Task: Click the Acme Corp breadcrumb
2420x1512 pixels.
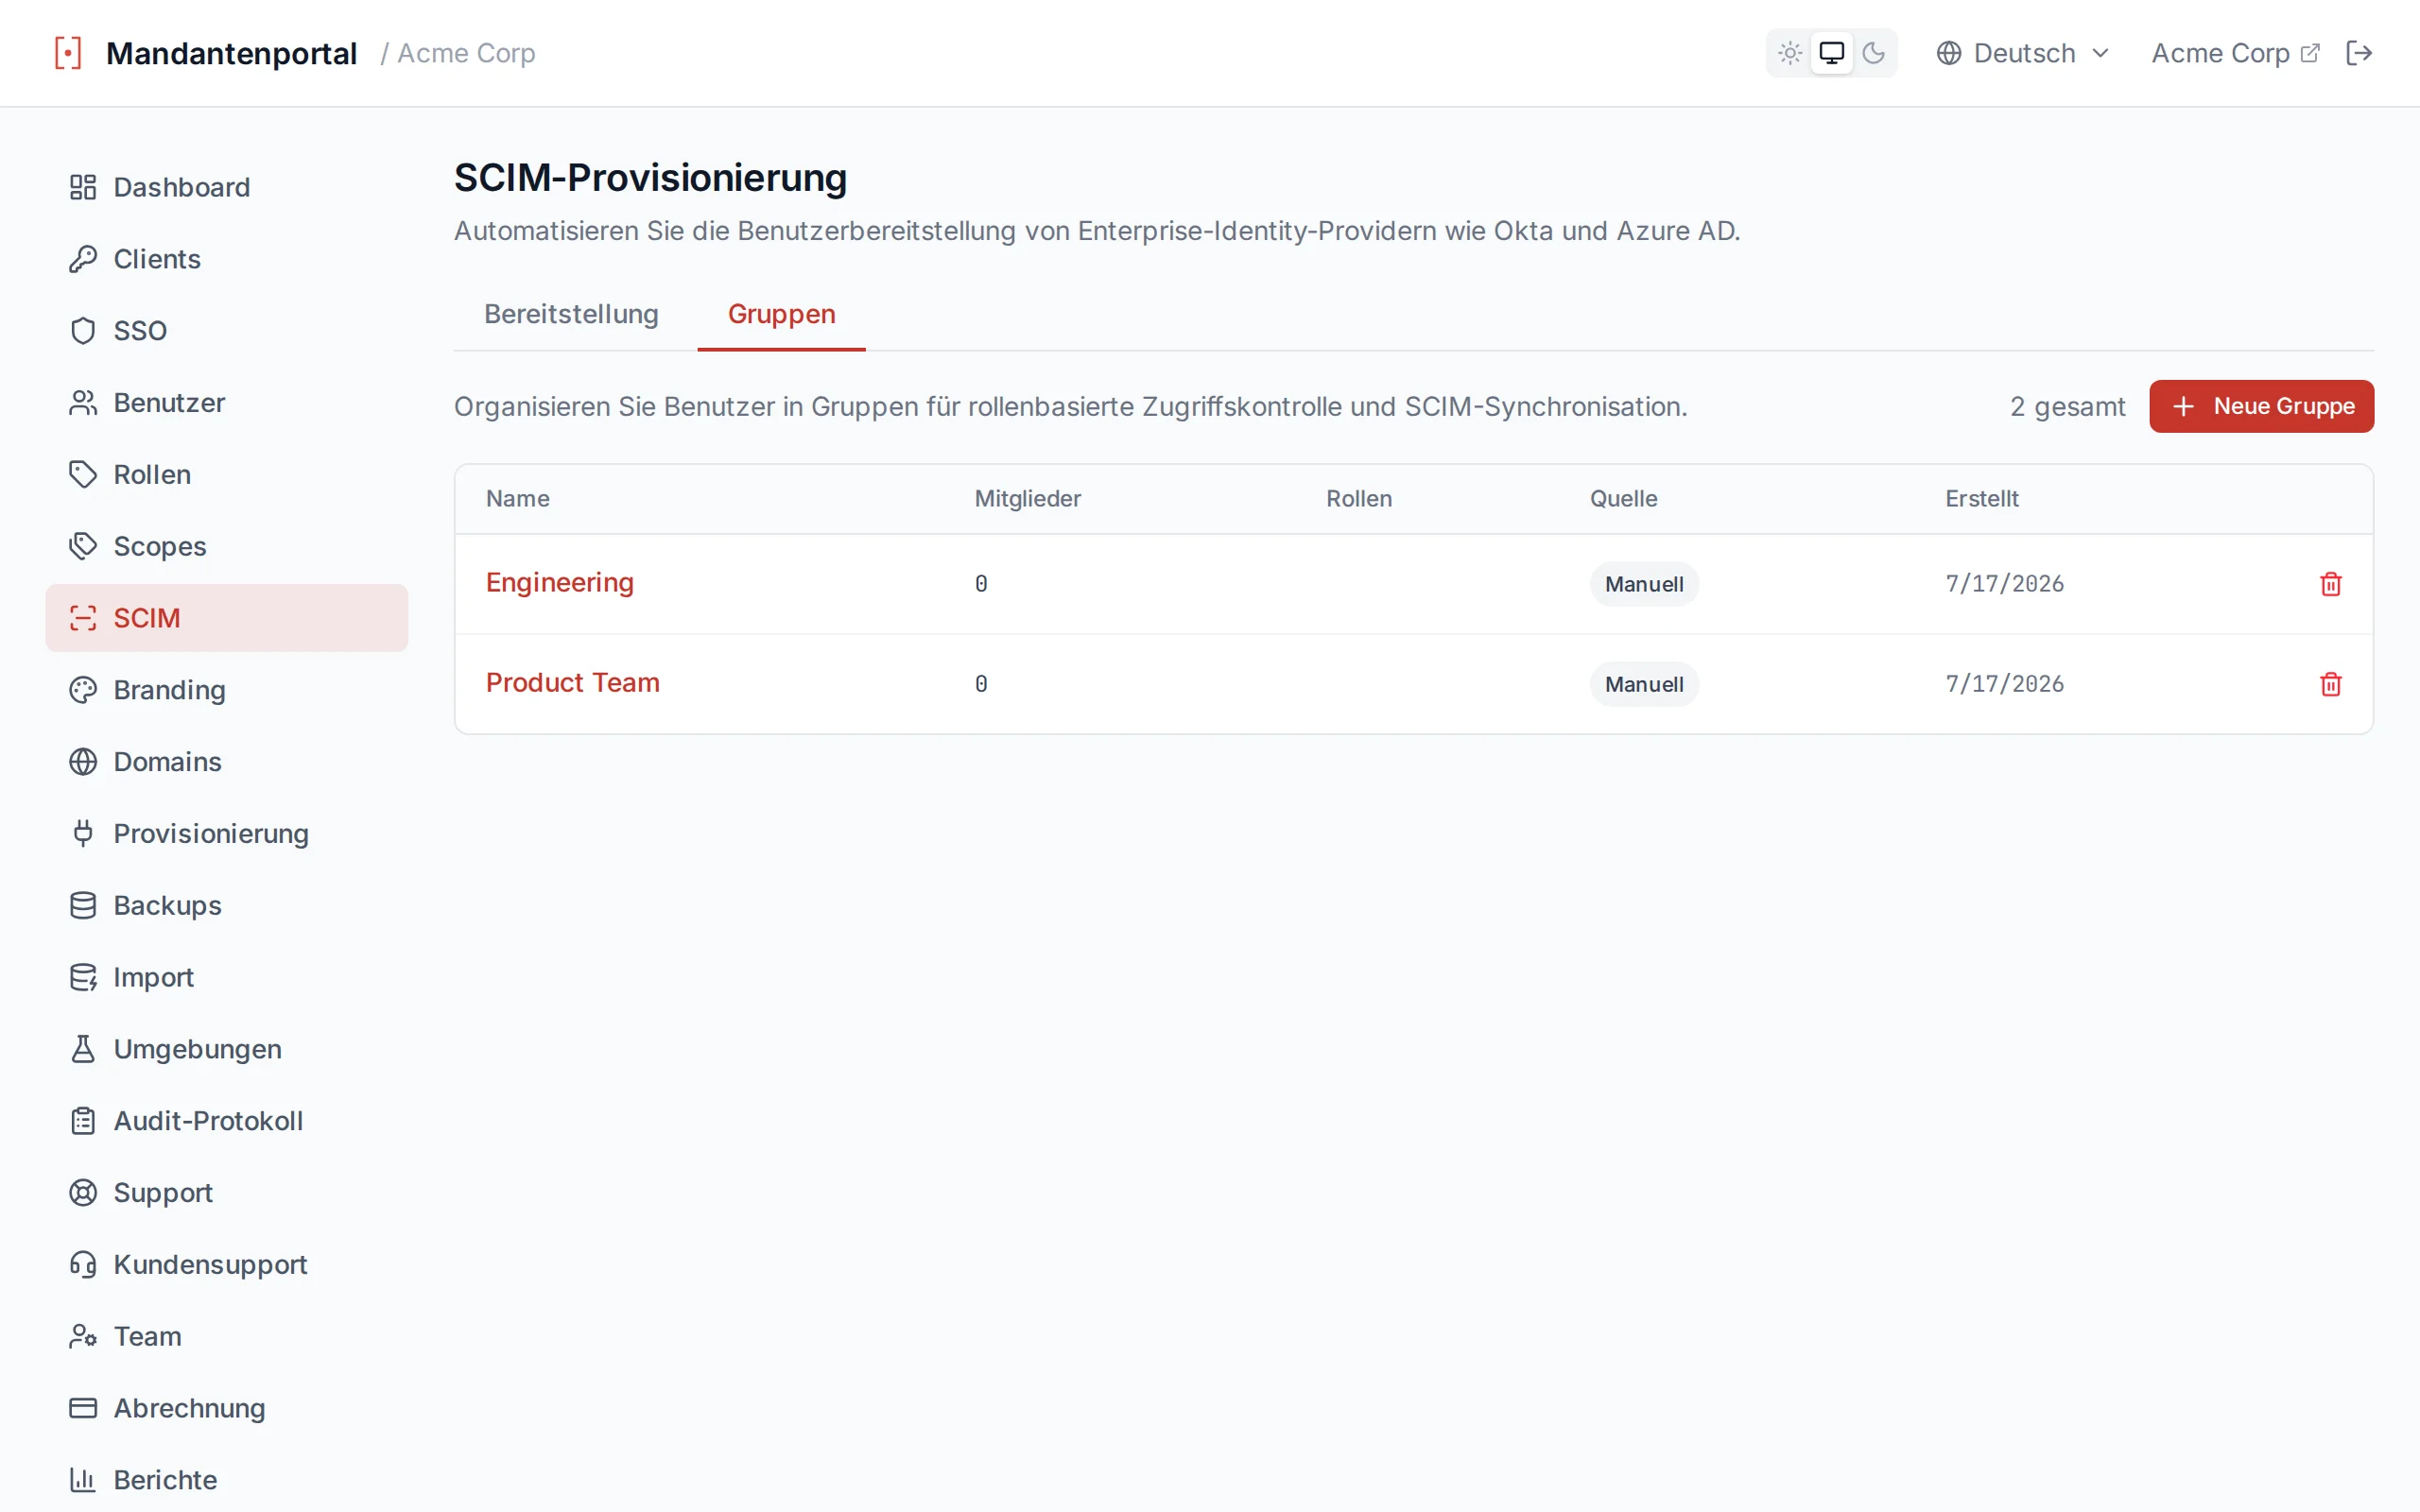Action: point(466,53)
